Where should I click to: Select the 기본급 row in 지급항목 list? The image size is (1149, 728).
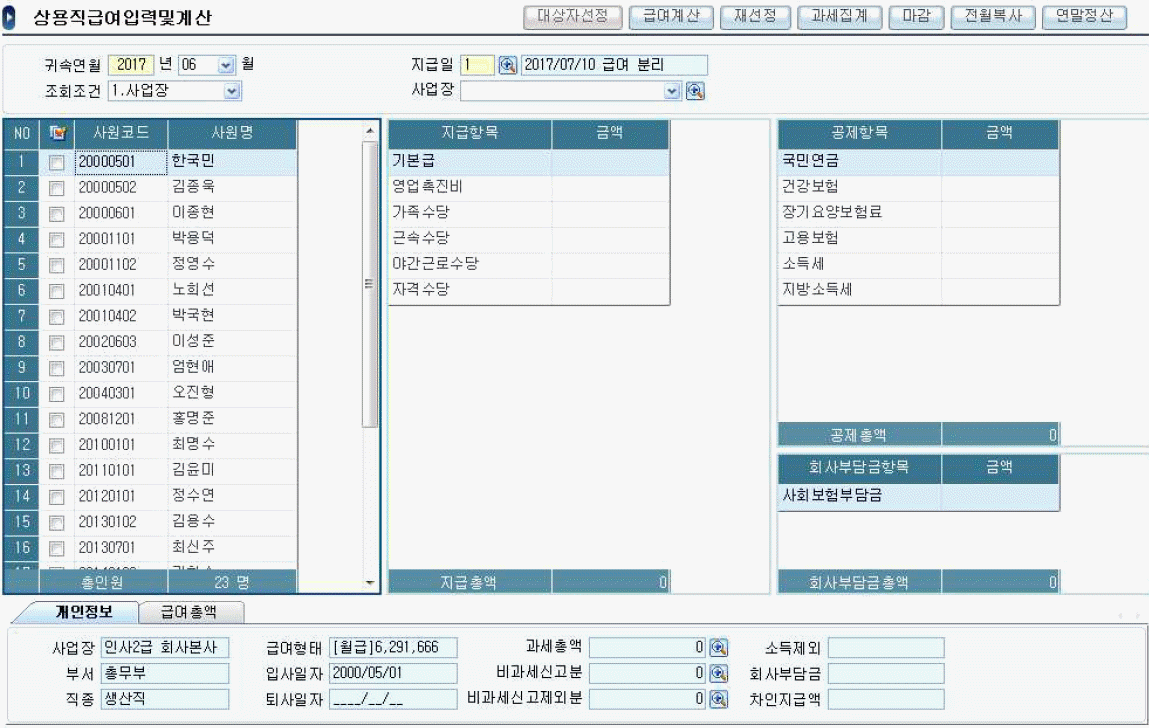[469, 160]
